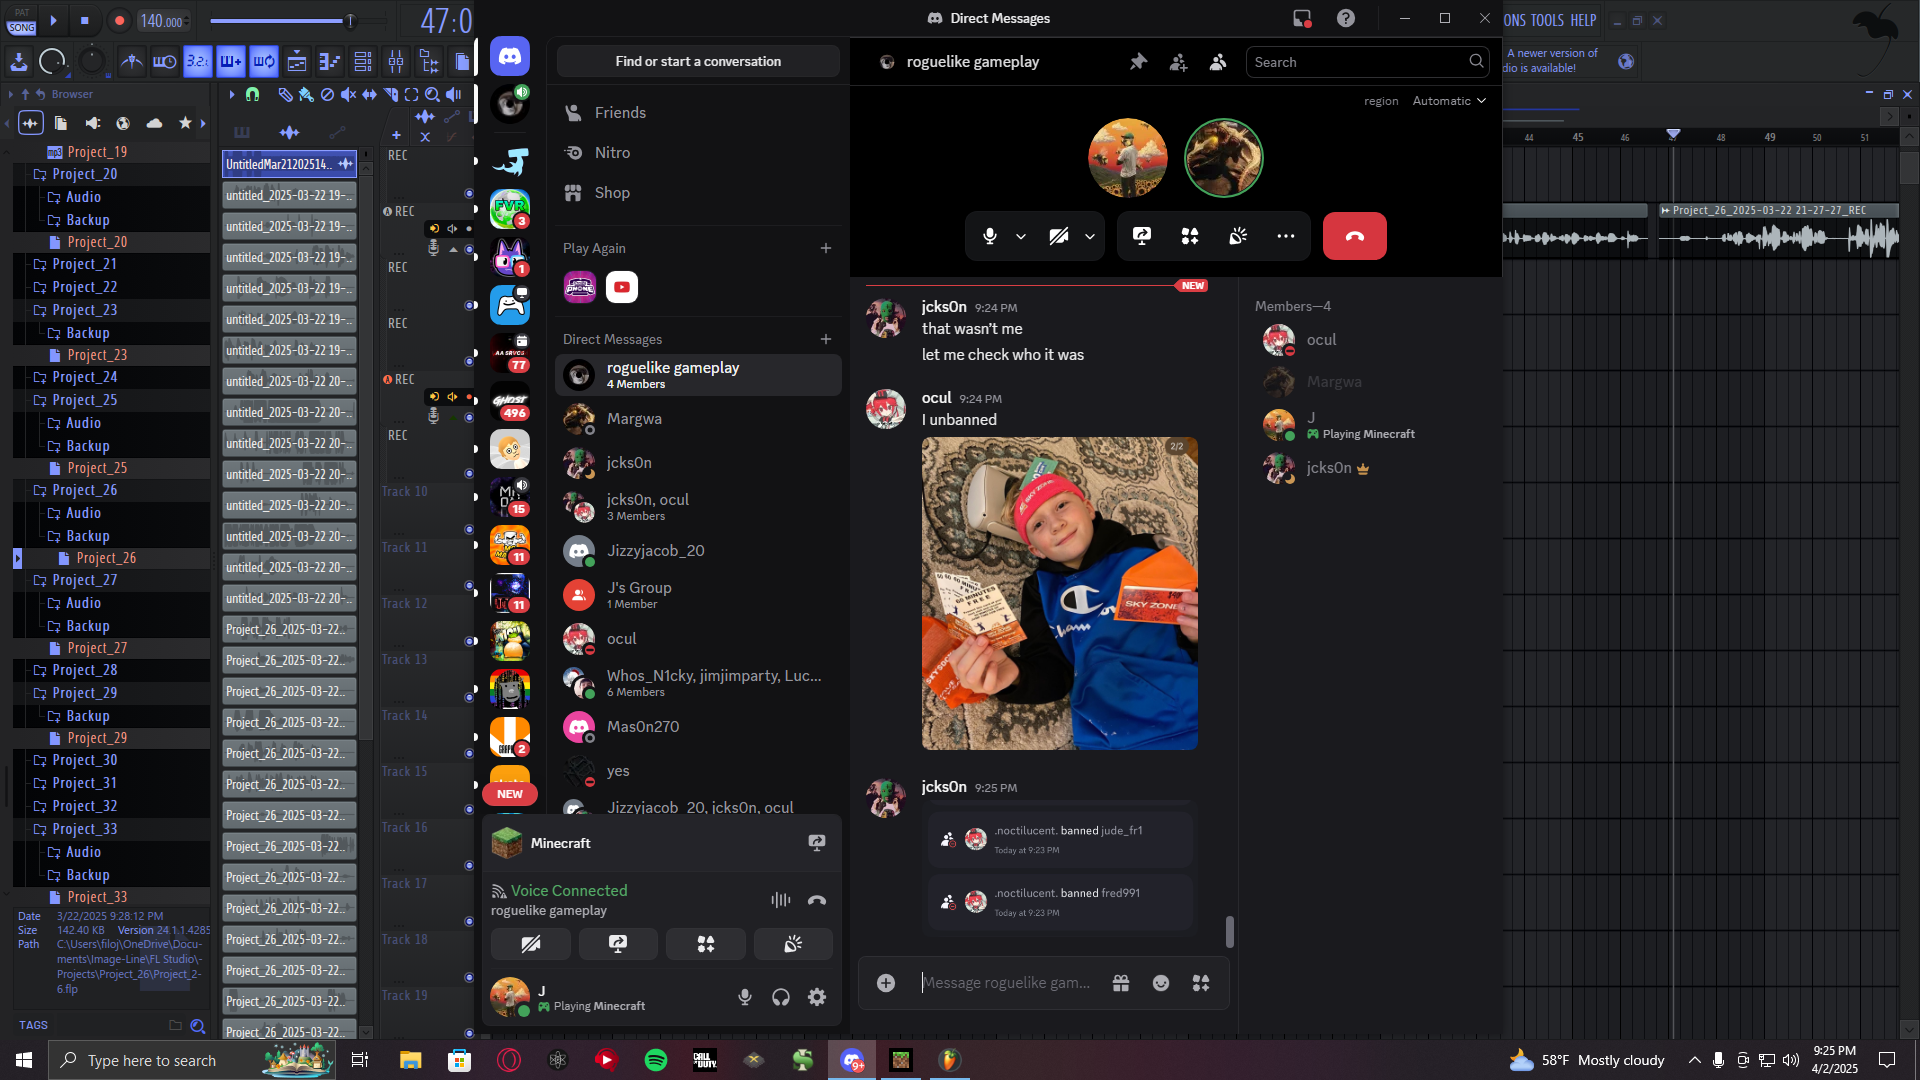Click the gift icon in message bar
The image size is (1920, 1080).
[1121, 983]
